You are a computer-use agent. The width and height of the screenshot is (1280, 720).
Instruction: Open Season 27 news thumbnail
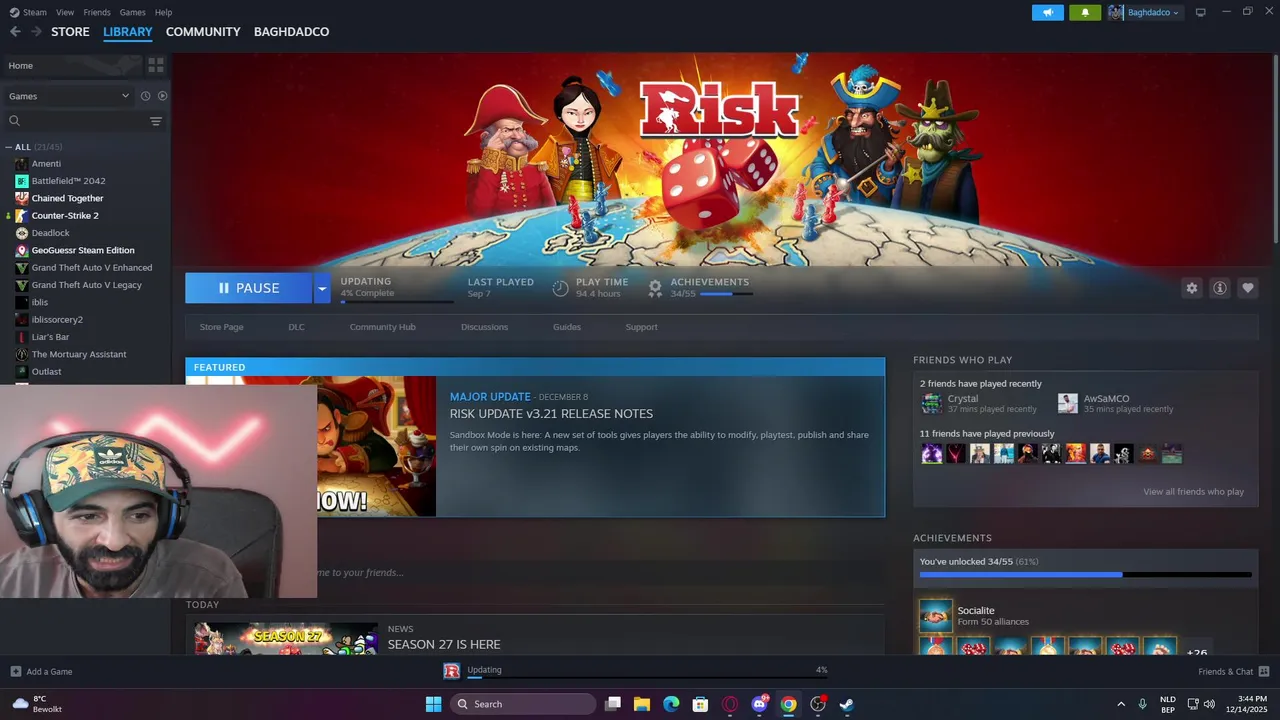pos(286,638)
